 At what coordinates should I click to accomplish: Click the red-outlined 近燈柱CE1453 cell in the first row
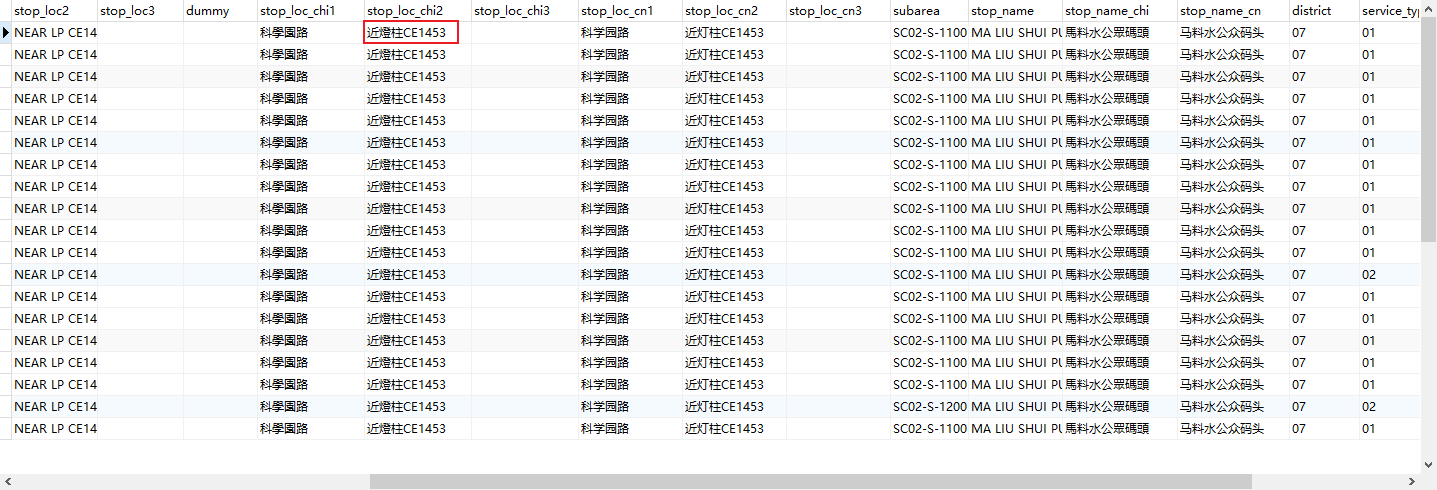pos(411,33)
